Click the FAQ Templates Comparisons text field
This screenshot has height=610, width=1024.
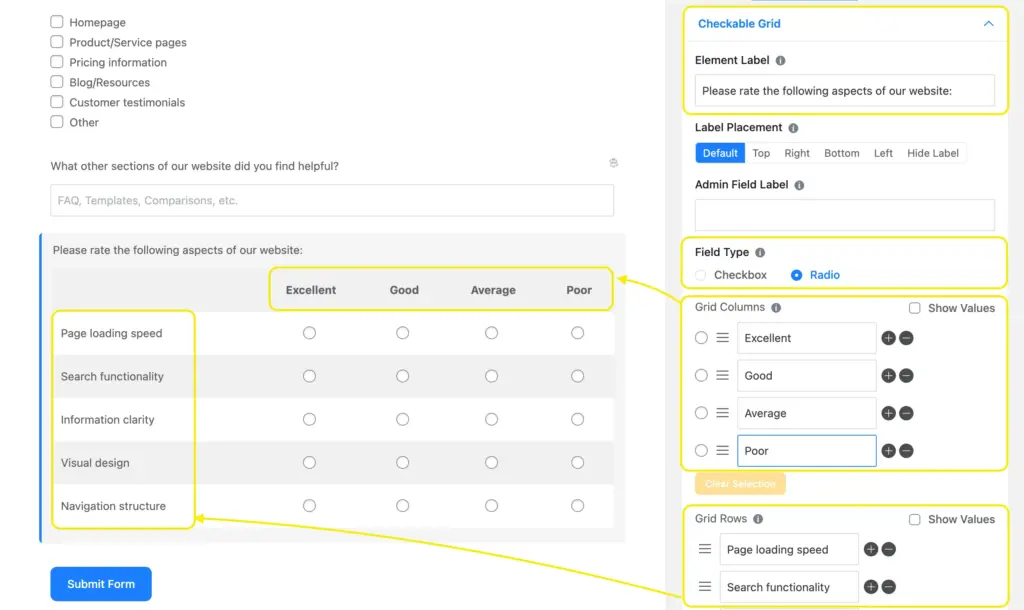click(x=330, y=200)
